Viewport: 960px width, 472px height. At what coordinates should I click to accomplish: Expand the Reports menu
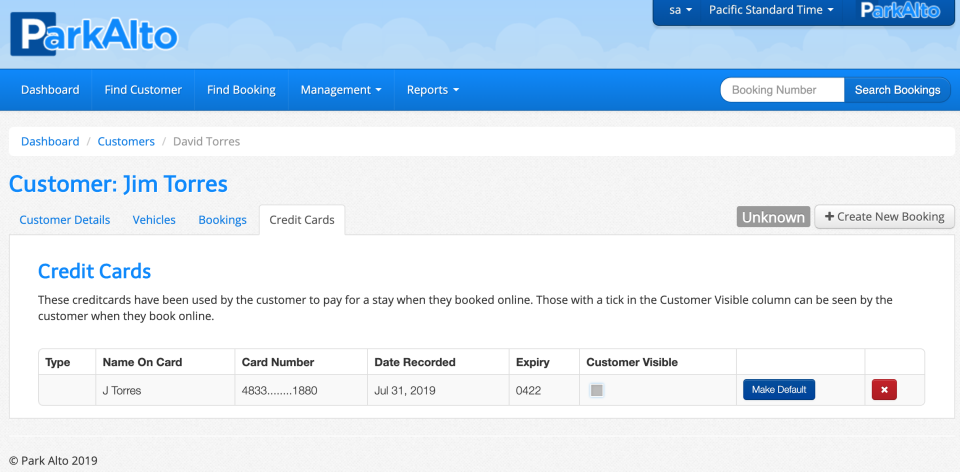pyautogui.click(x=433, y=90)
